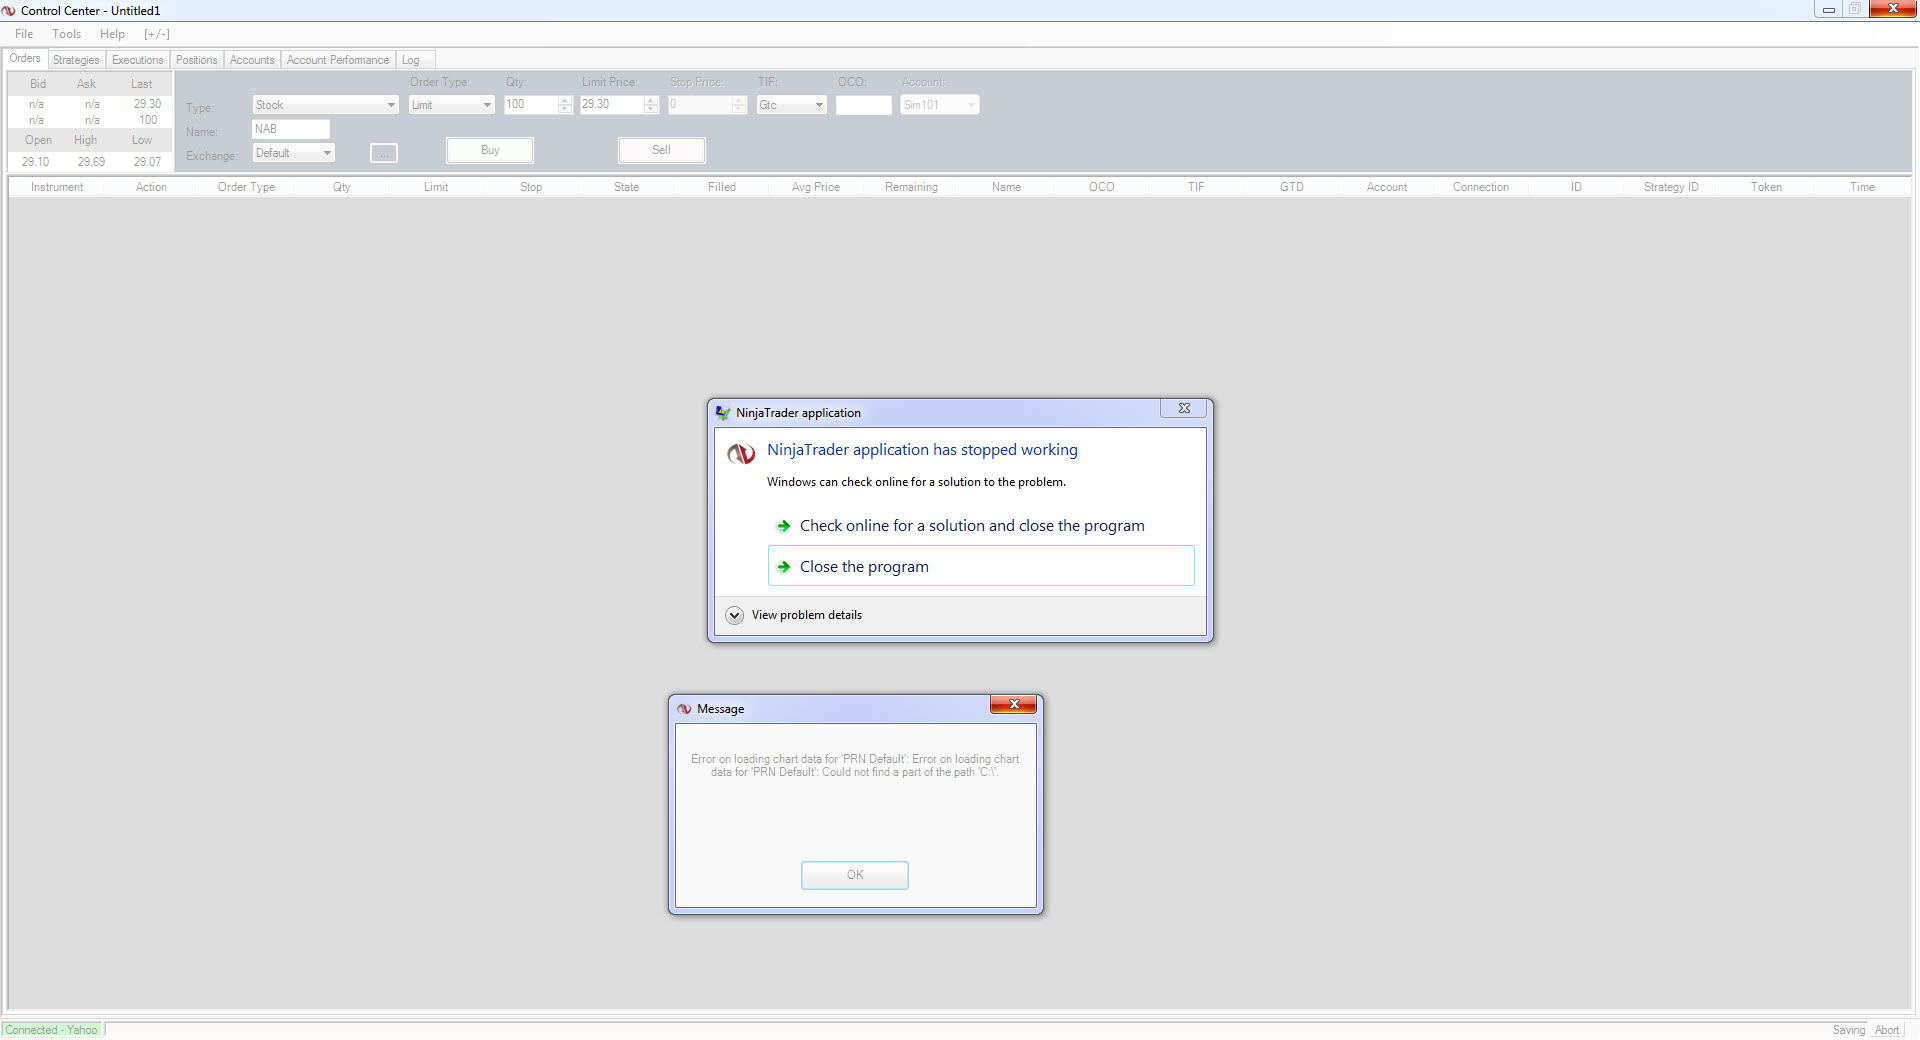Click the Filled column header
Viewport: 1920px width, 1040px height.
(722, 187)
